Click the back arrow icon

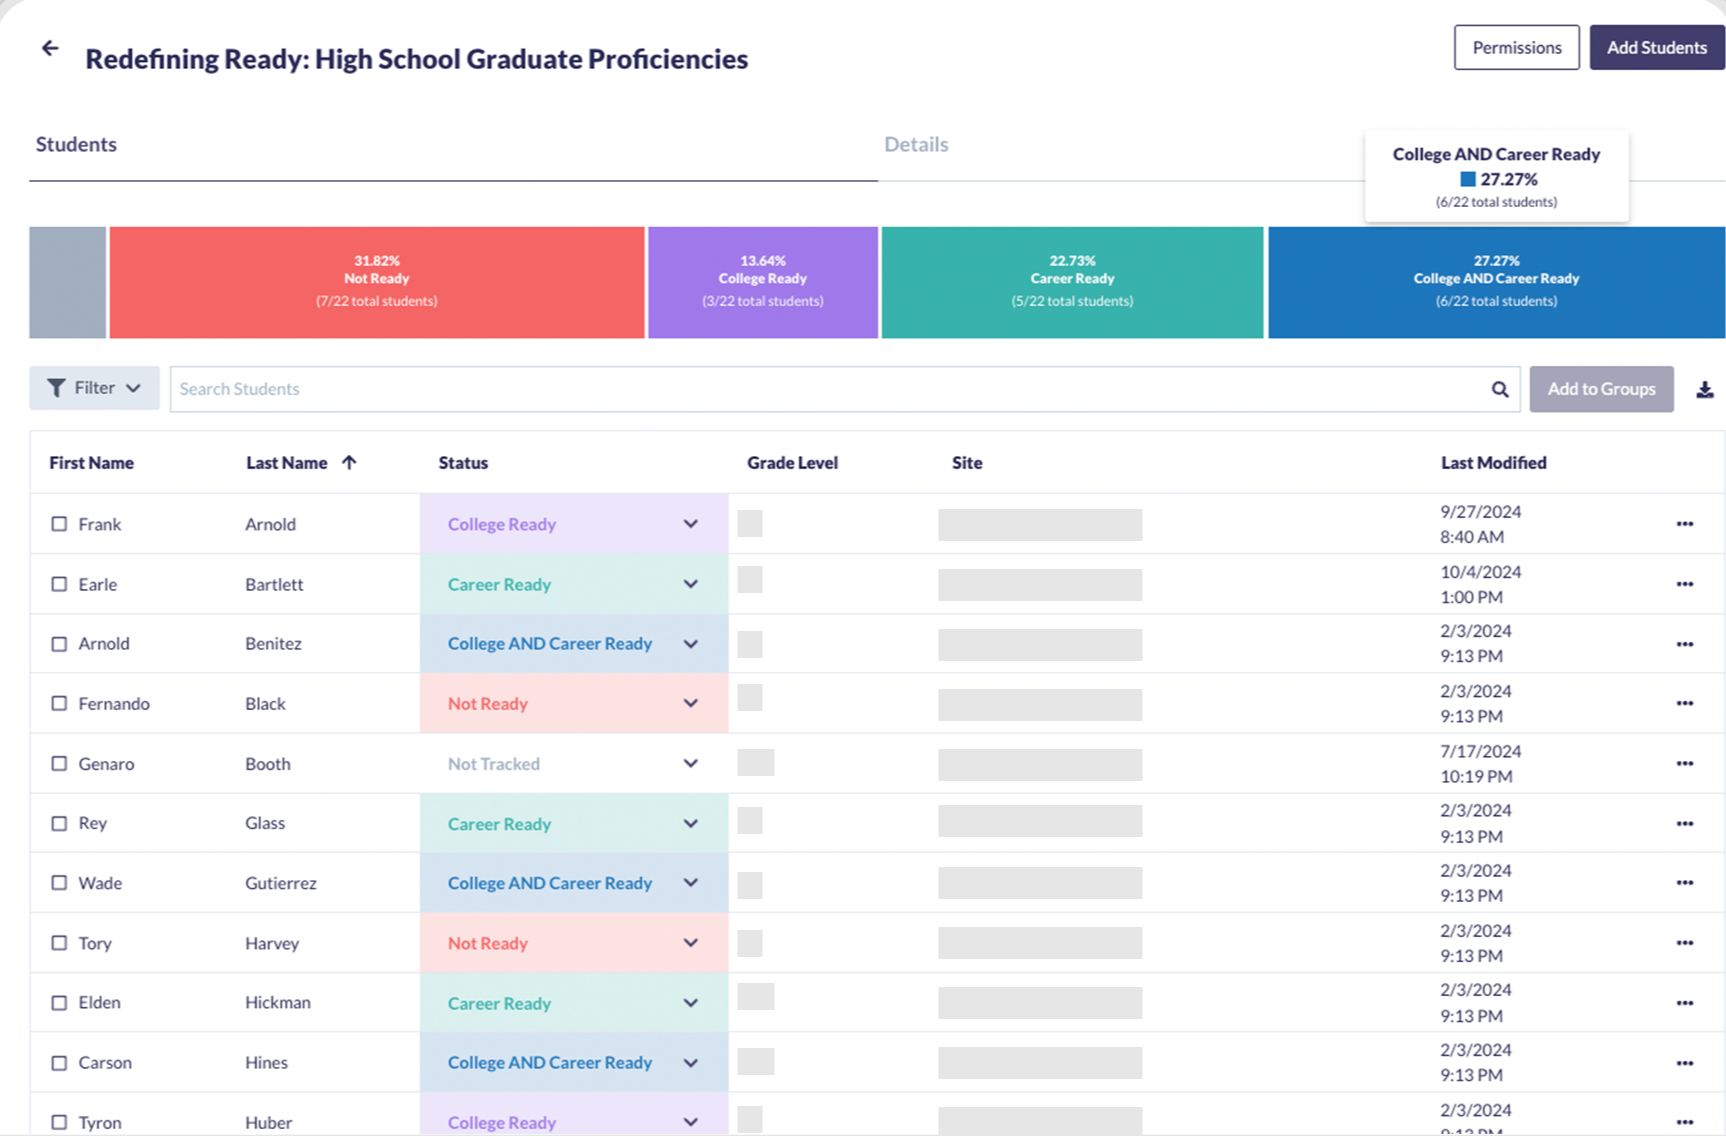[50, 48]
